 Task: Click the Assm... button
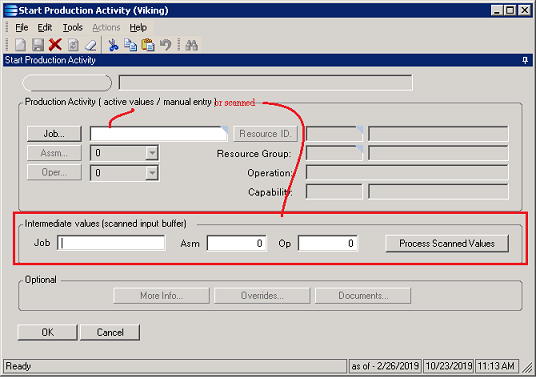tap(54, 153)
